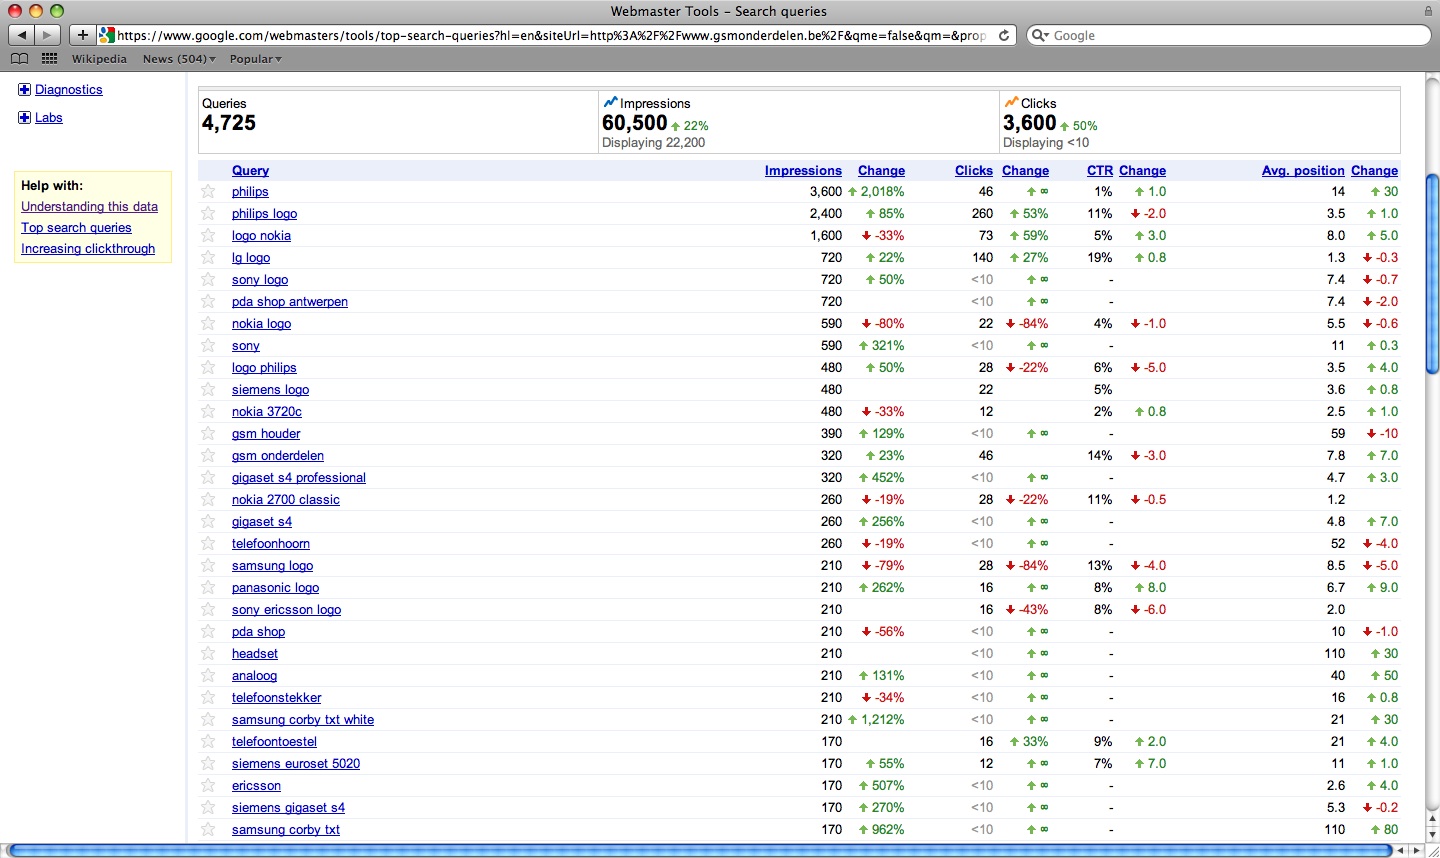Sort the table by the Query column
The width and height of the screenshot is (1440, 858).
coord(250,171)
